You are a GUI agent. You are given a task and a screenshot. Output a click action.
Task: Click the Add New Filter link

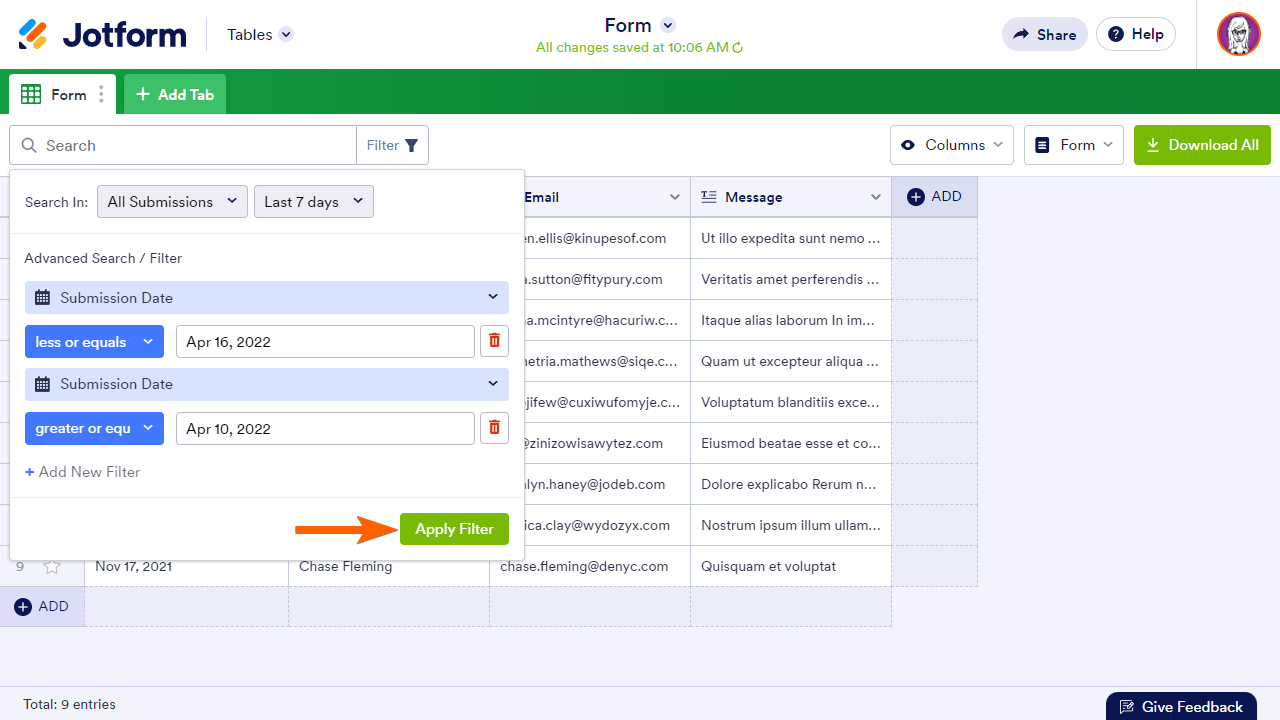(83, 472)
